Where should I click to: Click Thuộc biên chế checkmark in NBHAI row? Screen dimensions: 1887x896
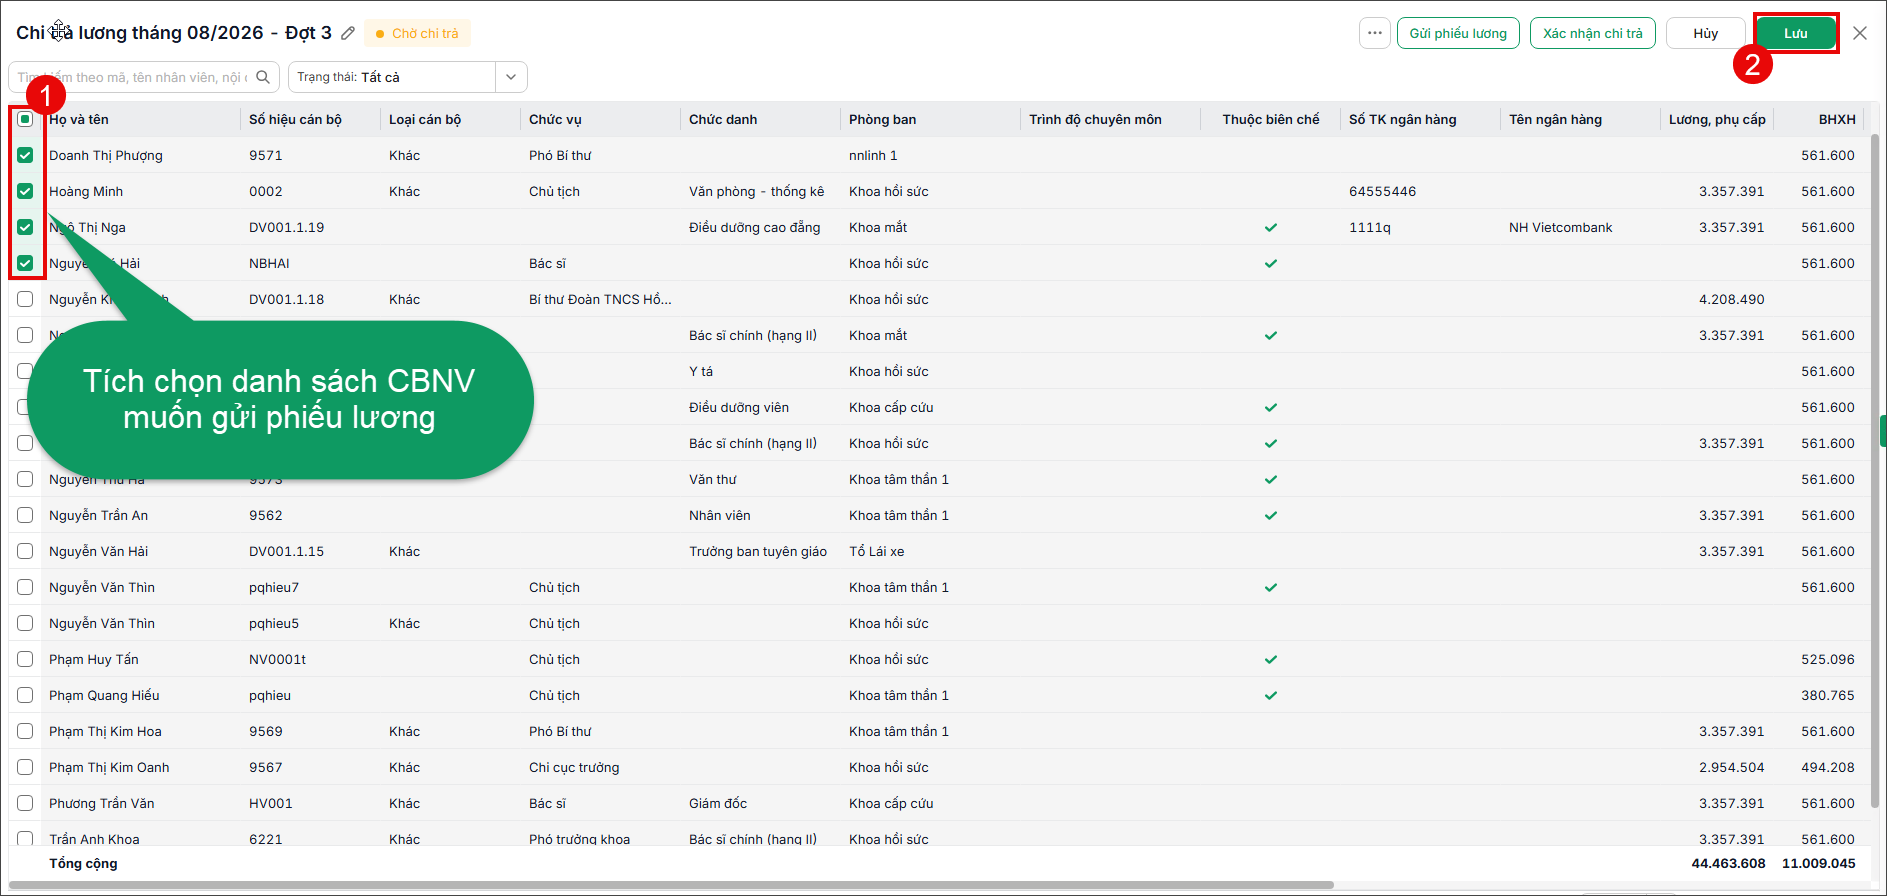click(x=1271, y=263)
